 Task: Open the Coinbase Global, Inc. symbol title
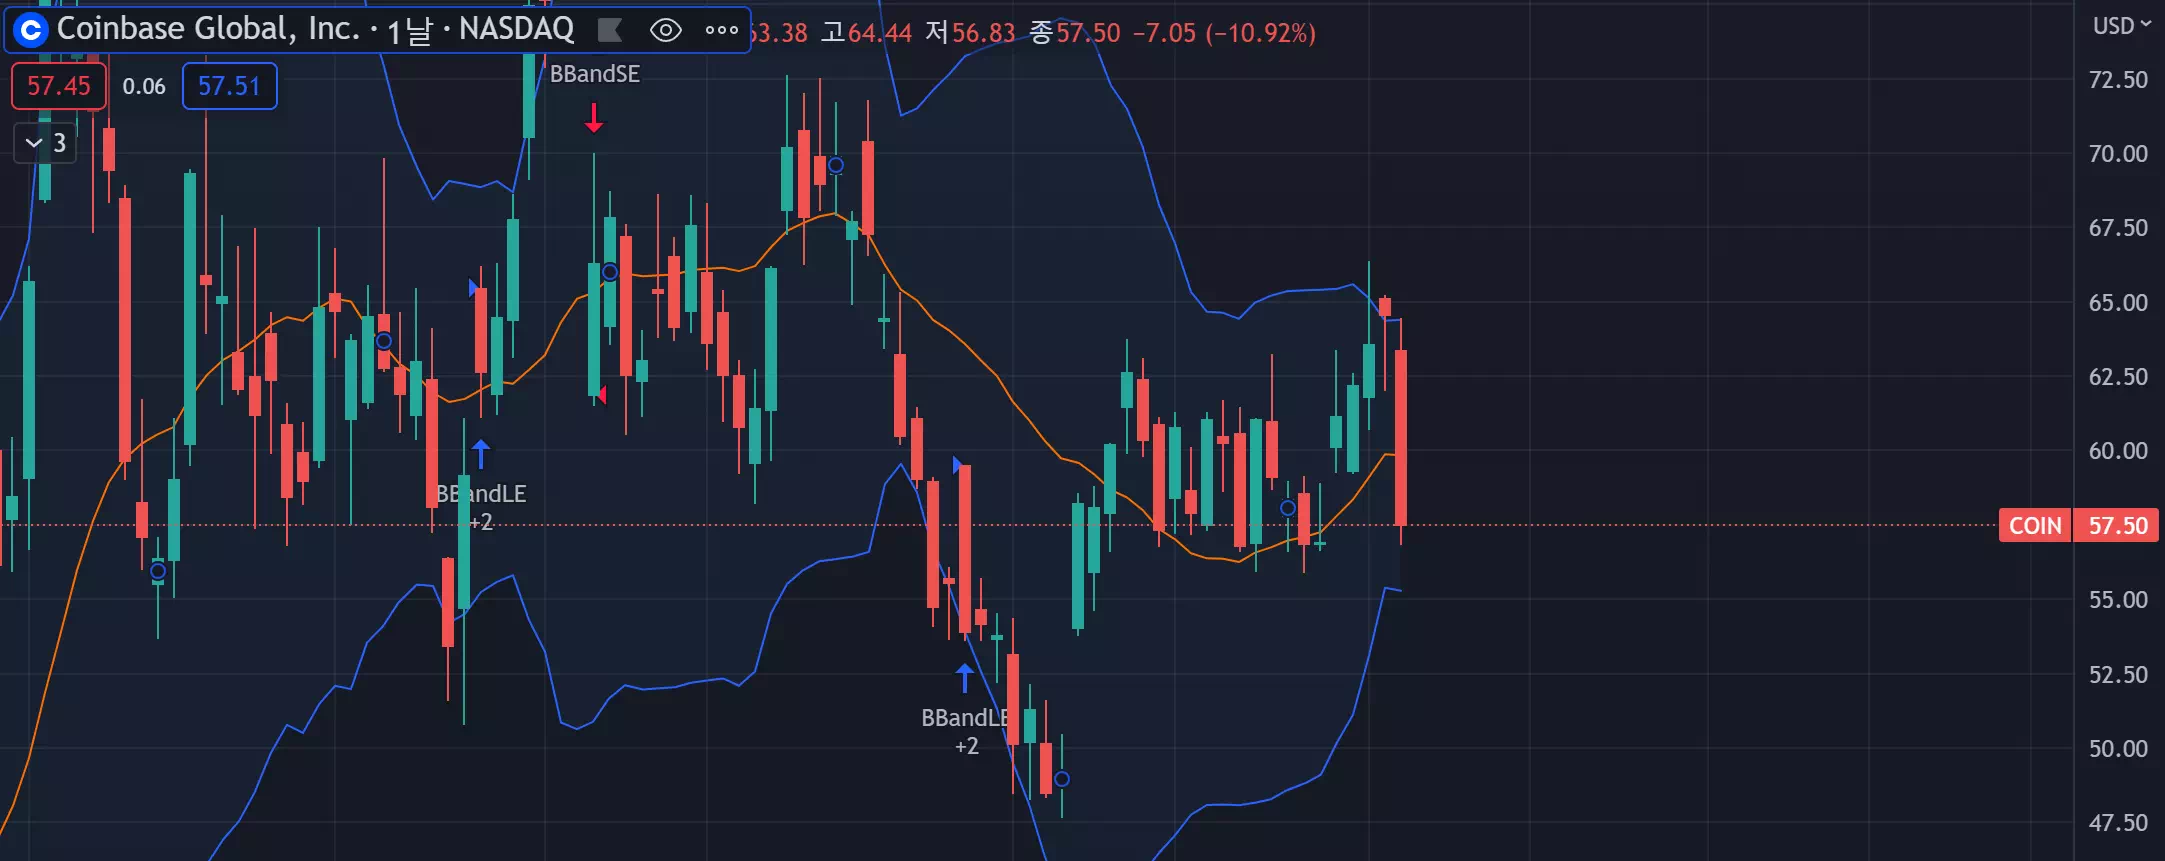pos(316,29)
